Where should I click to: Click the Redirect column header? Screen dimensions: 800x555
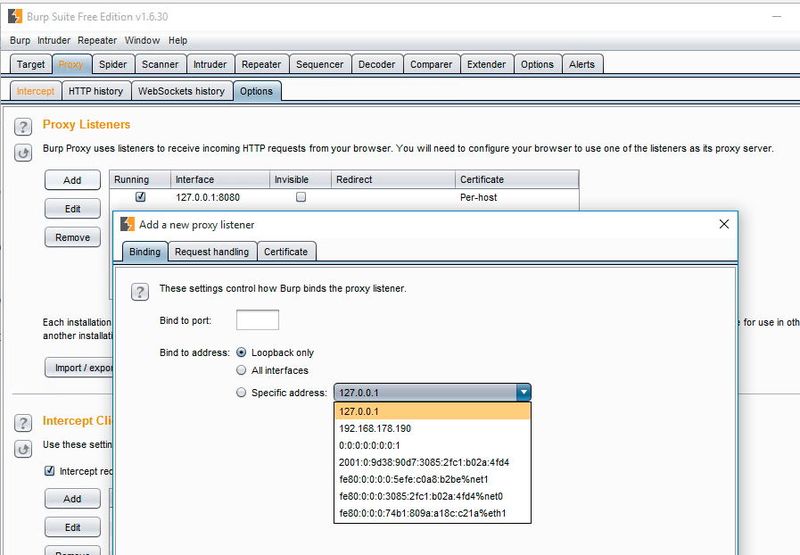[393, 180]
